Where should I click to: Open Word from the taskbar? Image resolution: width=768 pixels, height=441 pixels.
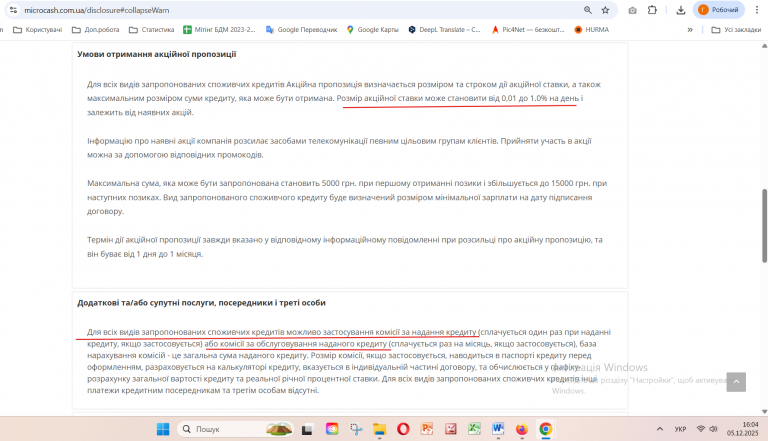[498, 429]
